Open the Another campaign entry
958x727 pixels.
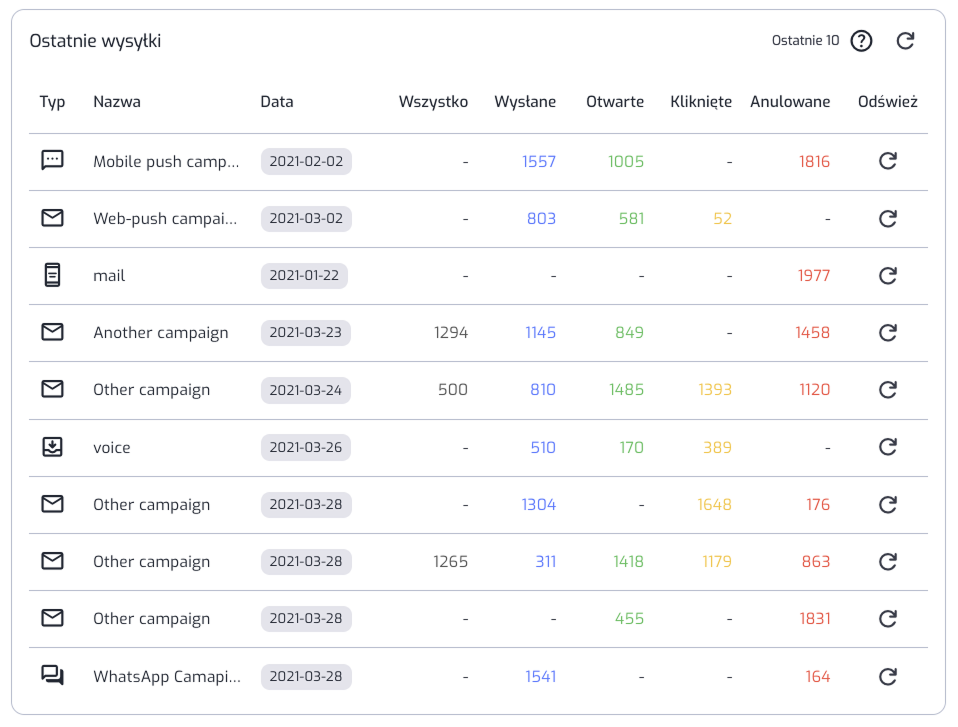coord(161,333)
